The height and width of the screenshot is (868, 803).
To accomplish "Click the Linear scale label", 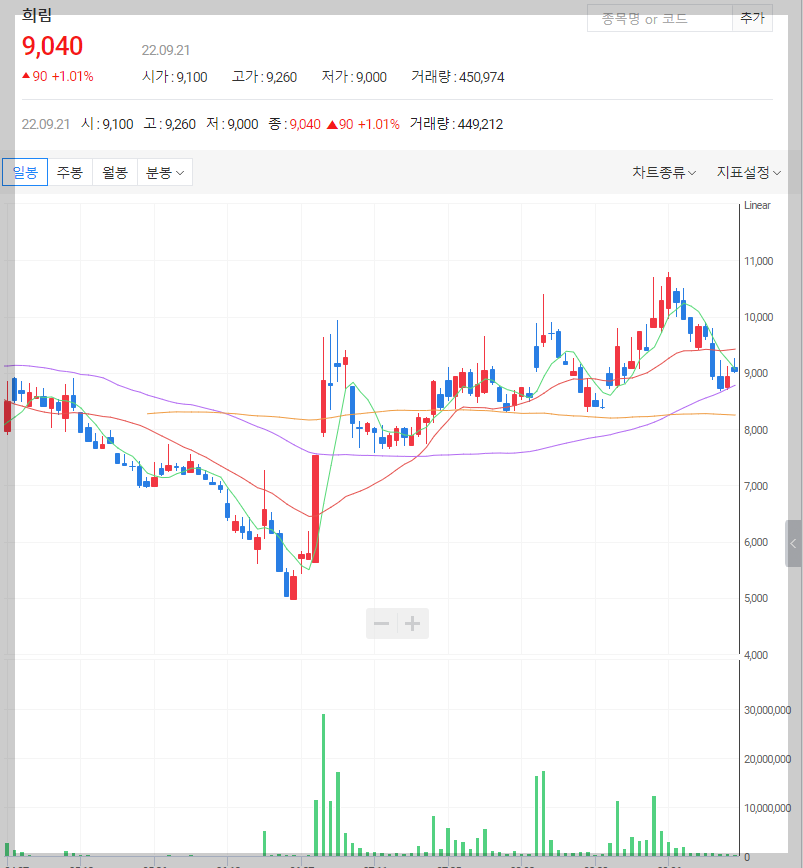I will click(x=757, y=205).
